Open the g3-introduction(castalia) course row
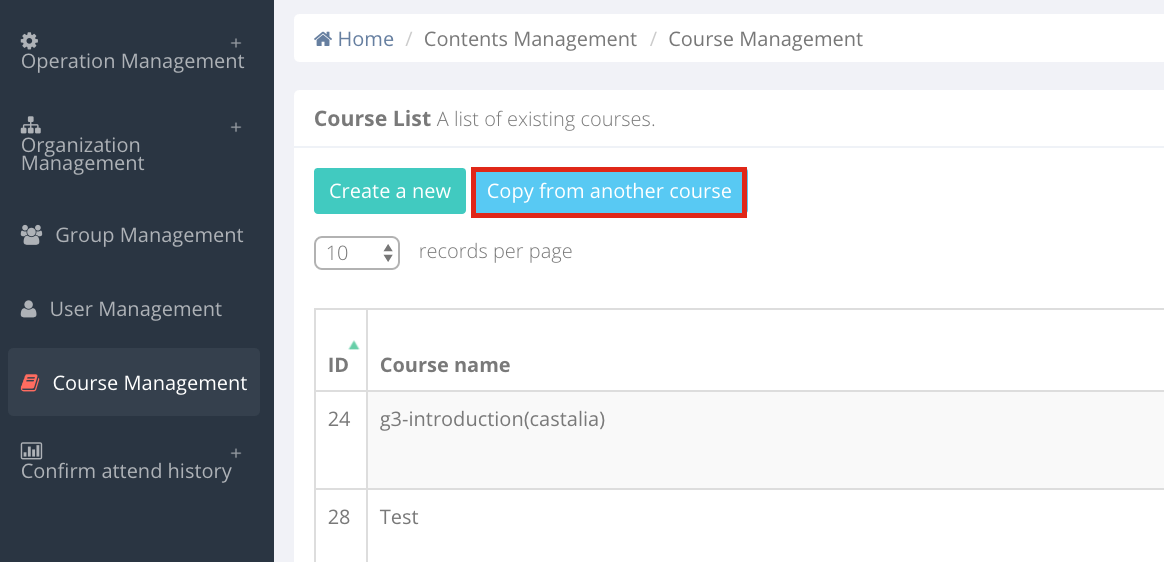This screenshot has height=562, width=1164. [739, 440]
